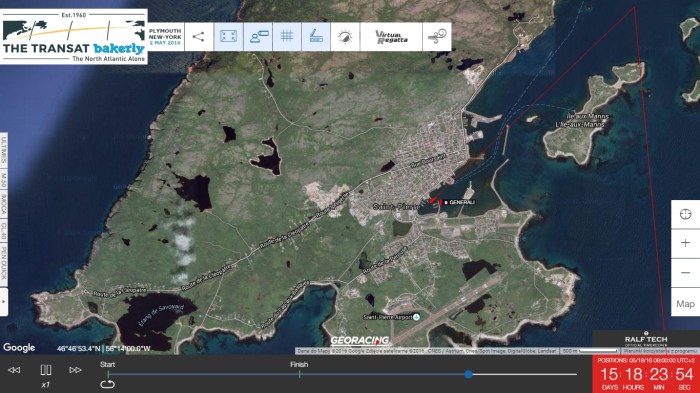700x393 pixels.
Task: Click the L'Île-aux-Marins island label
Action: [580, 125]
